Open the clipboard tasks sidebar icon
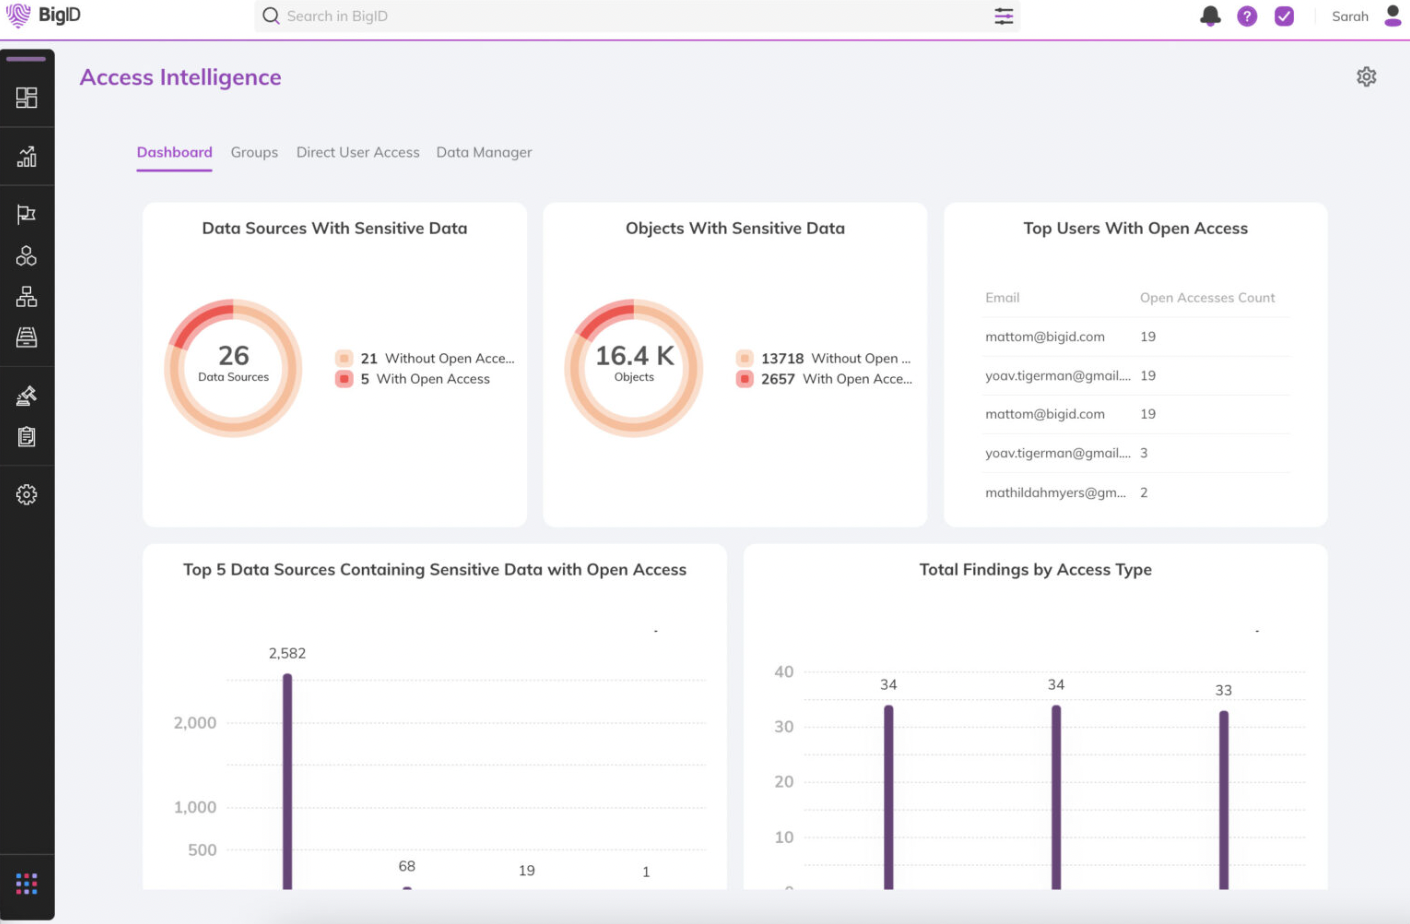Image resolution: width=1410 pixels, height=924 pixels. coord(27,437)
